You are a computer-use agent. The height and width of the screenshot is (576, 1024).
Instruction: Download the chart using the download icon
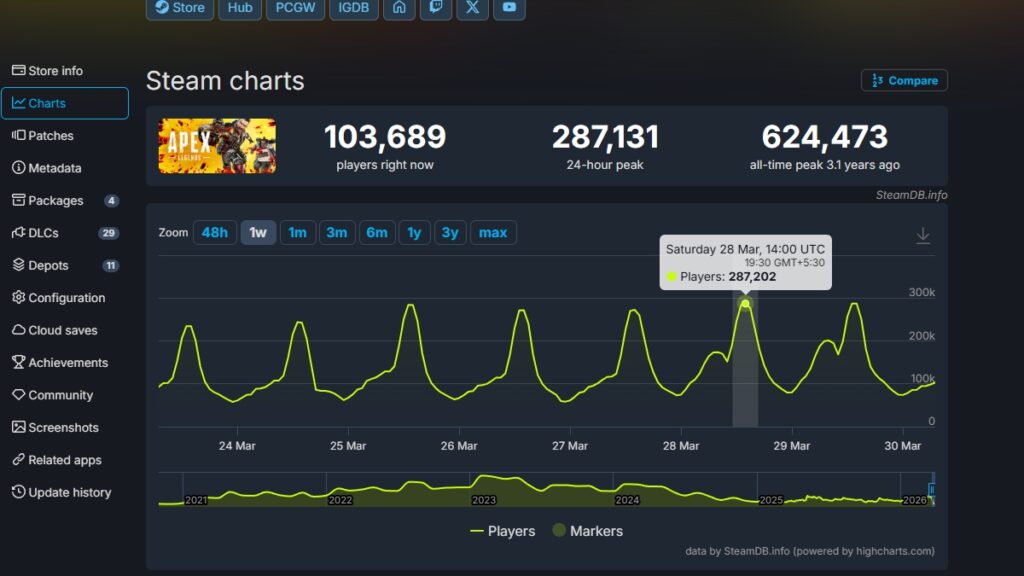tap(923, 234)
